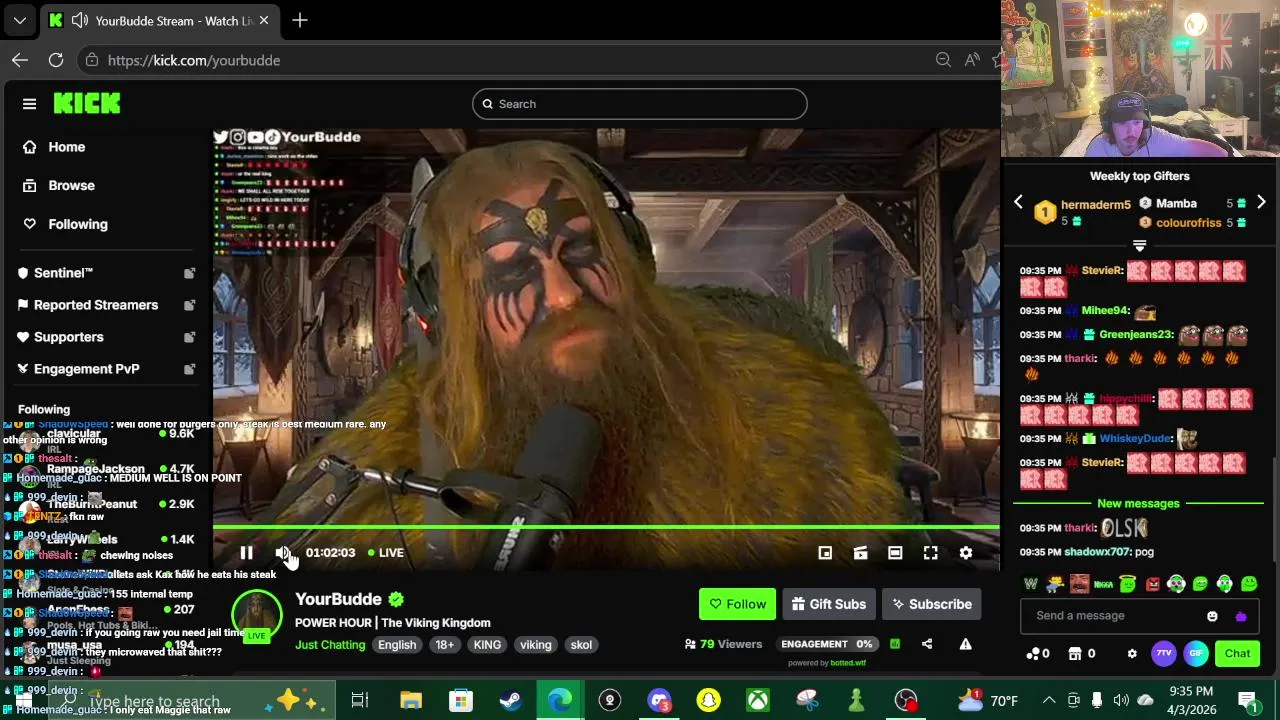Click the Just Chatting category link
This screenshot has height=720, width=1280.
pyautogui.click(x=330, y=645)
